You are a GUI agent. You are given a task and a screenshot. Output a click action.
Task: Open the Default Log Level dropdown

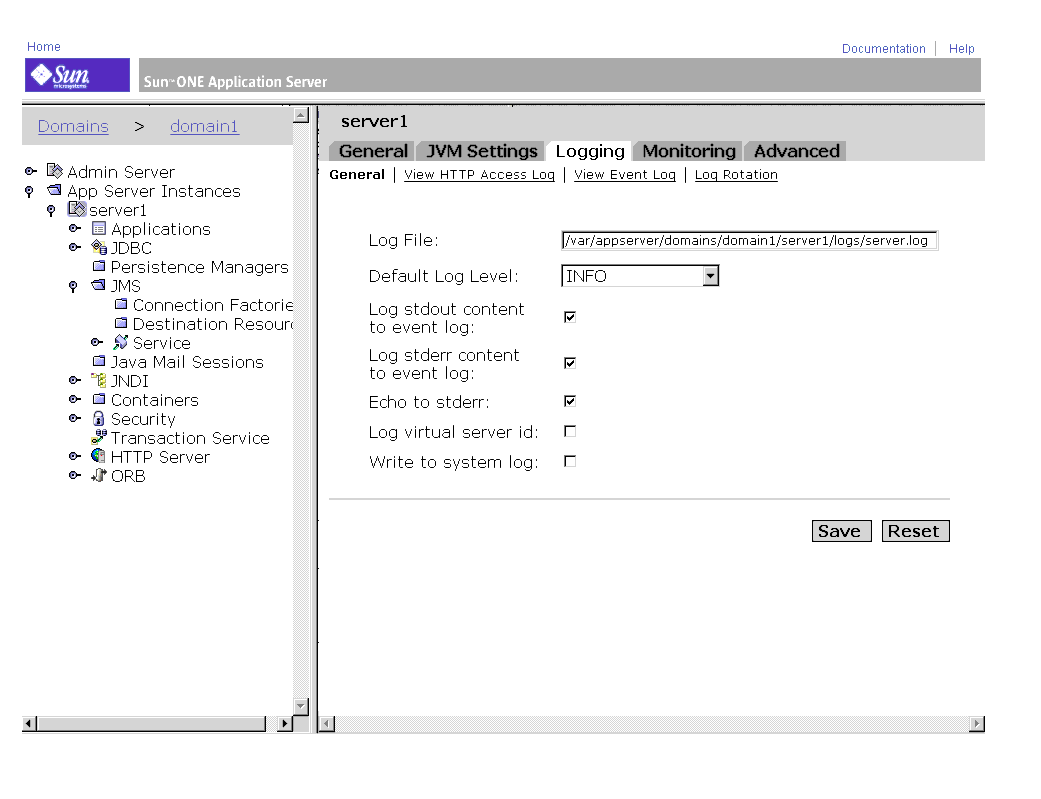click(x=710, y=276)
